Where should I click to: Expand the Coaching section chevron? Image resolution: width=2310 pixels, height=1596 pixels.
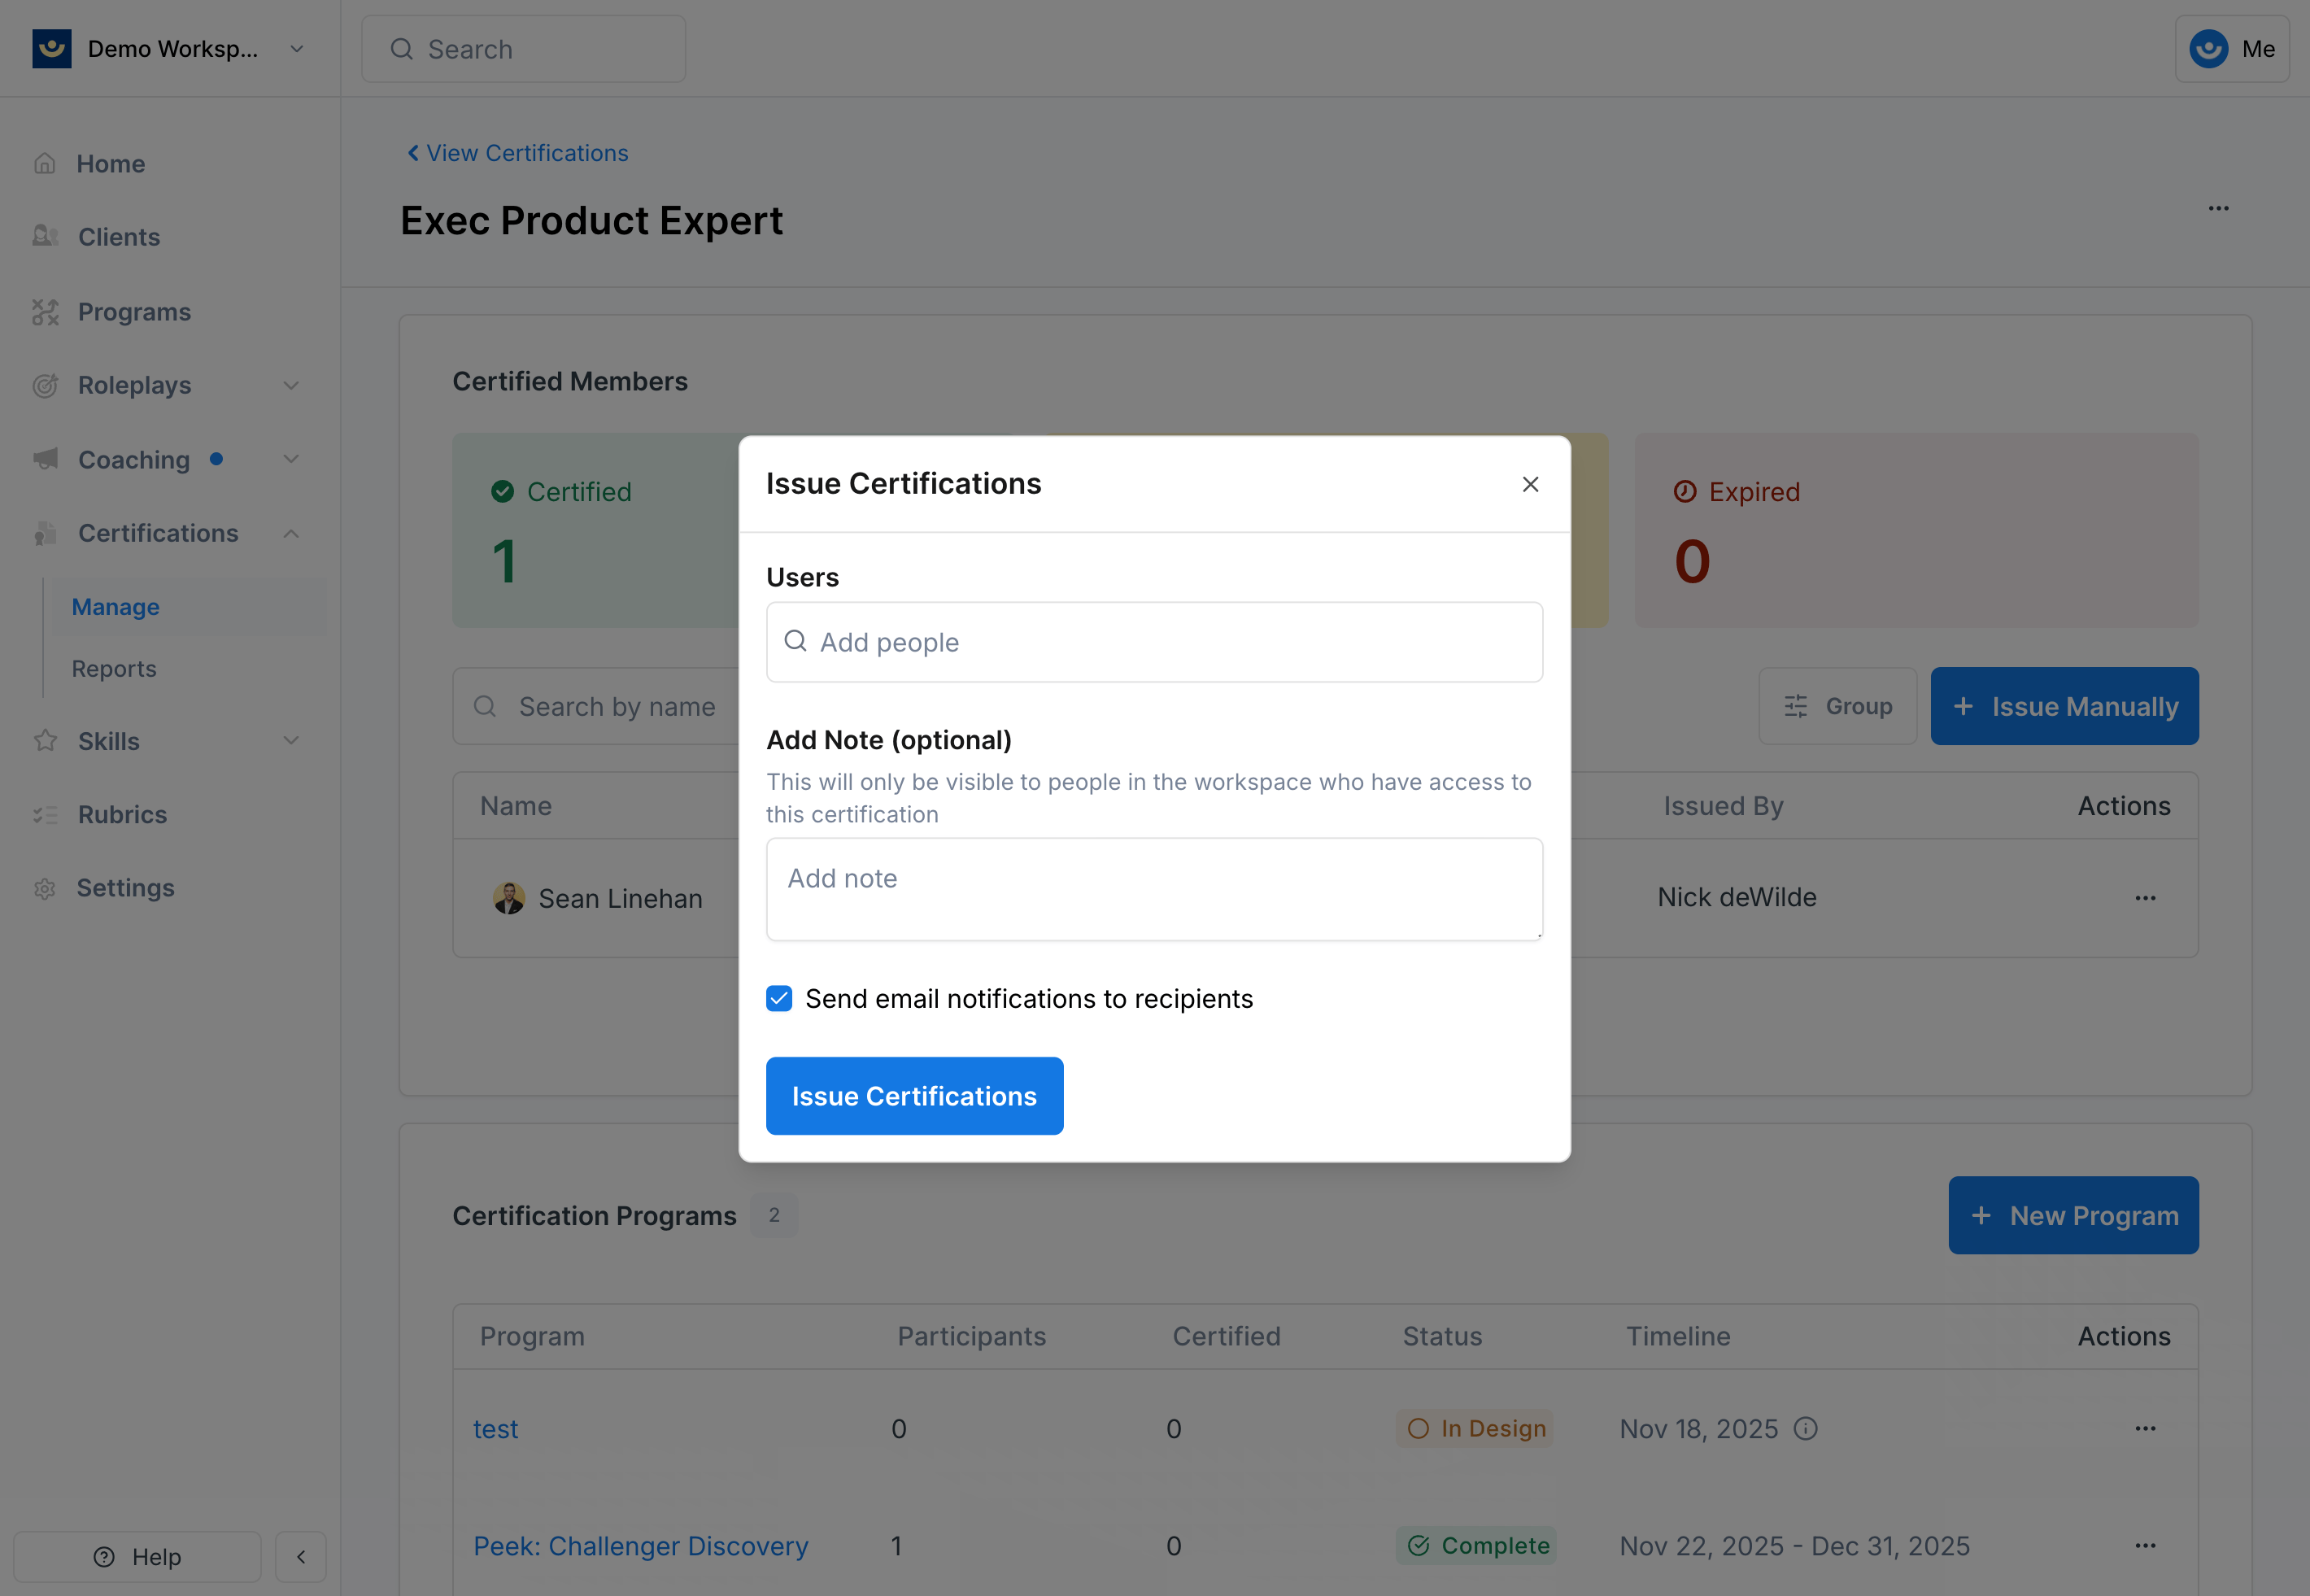(291, 459)
